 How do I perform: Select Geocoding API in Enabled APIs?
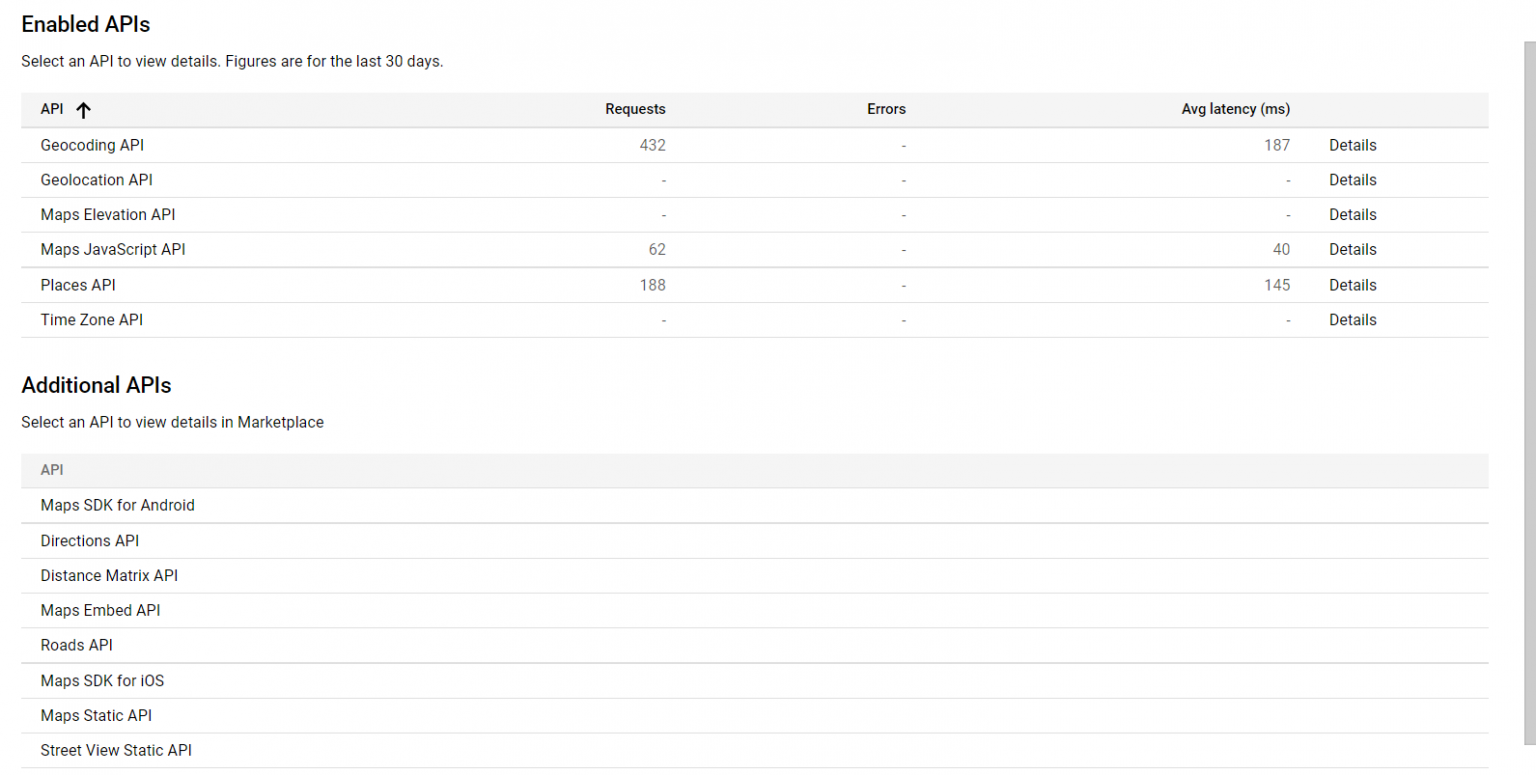tap(92, 145)
